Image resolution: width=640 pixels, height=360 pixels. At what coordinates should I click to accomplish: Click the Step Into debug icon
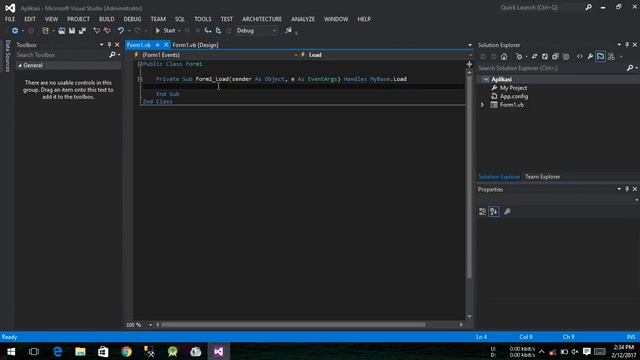pos(208,31)
